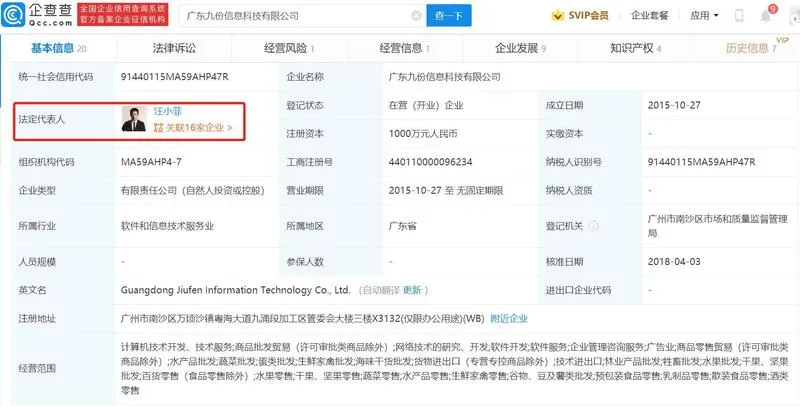Click the 纳税人识别号 label

(x=573, y=162)
